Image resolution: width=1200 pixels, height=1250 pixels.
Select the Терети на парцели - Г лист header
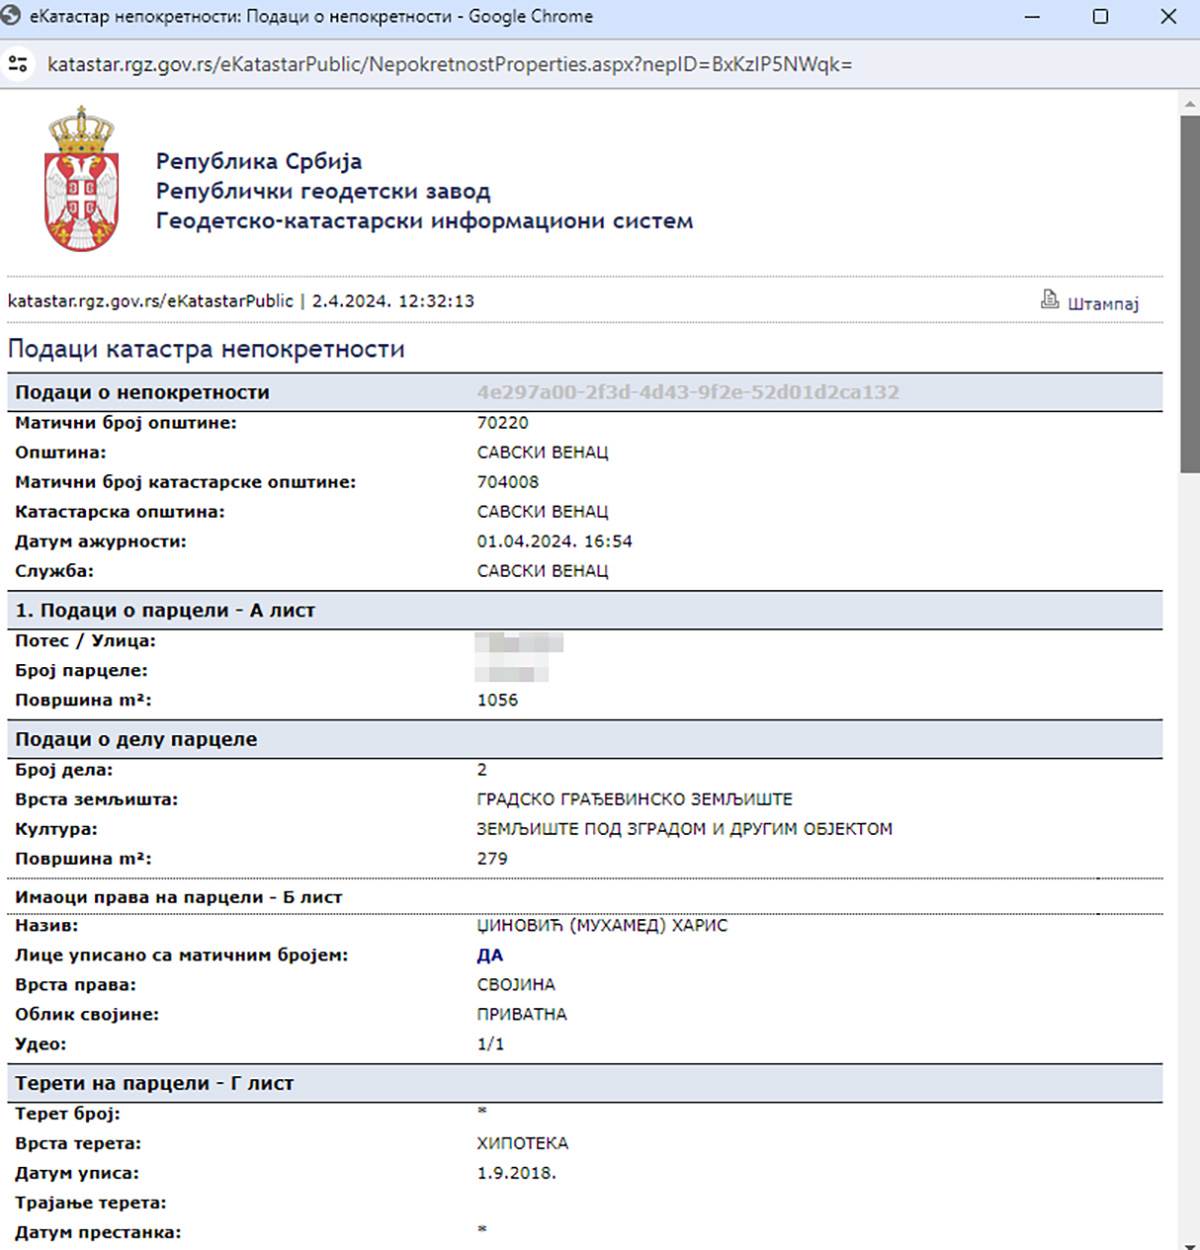click(x=154, y=1083)
